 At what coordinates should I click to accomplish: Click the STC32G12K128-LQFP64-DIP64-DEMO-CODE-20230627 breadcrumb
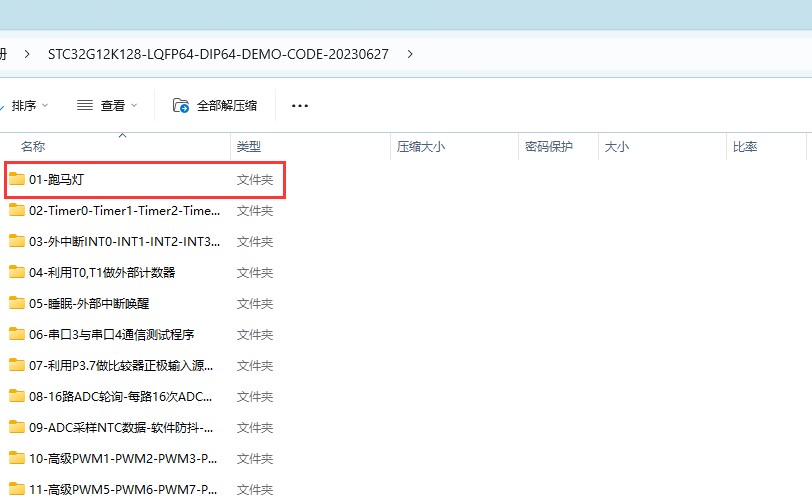coord(218,54)
